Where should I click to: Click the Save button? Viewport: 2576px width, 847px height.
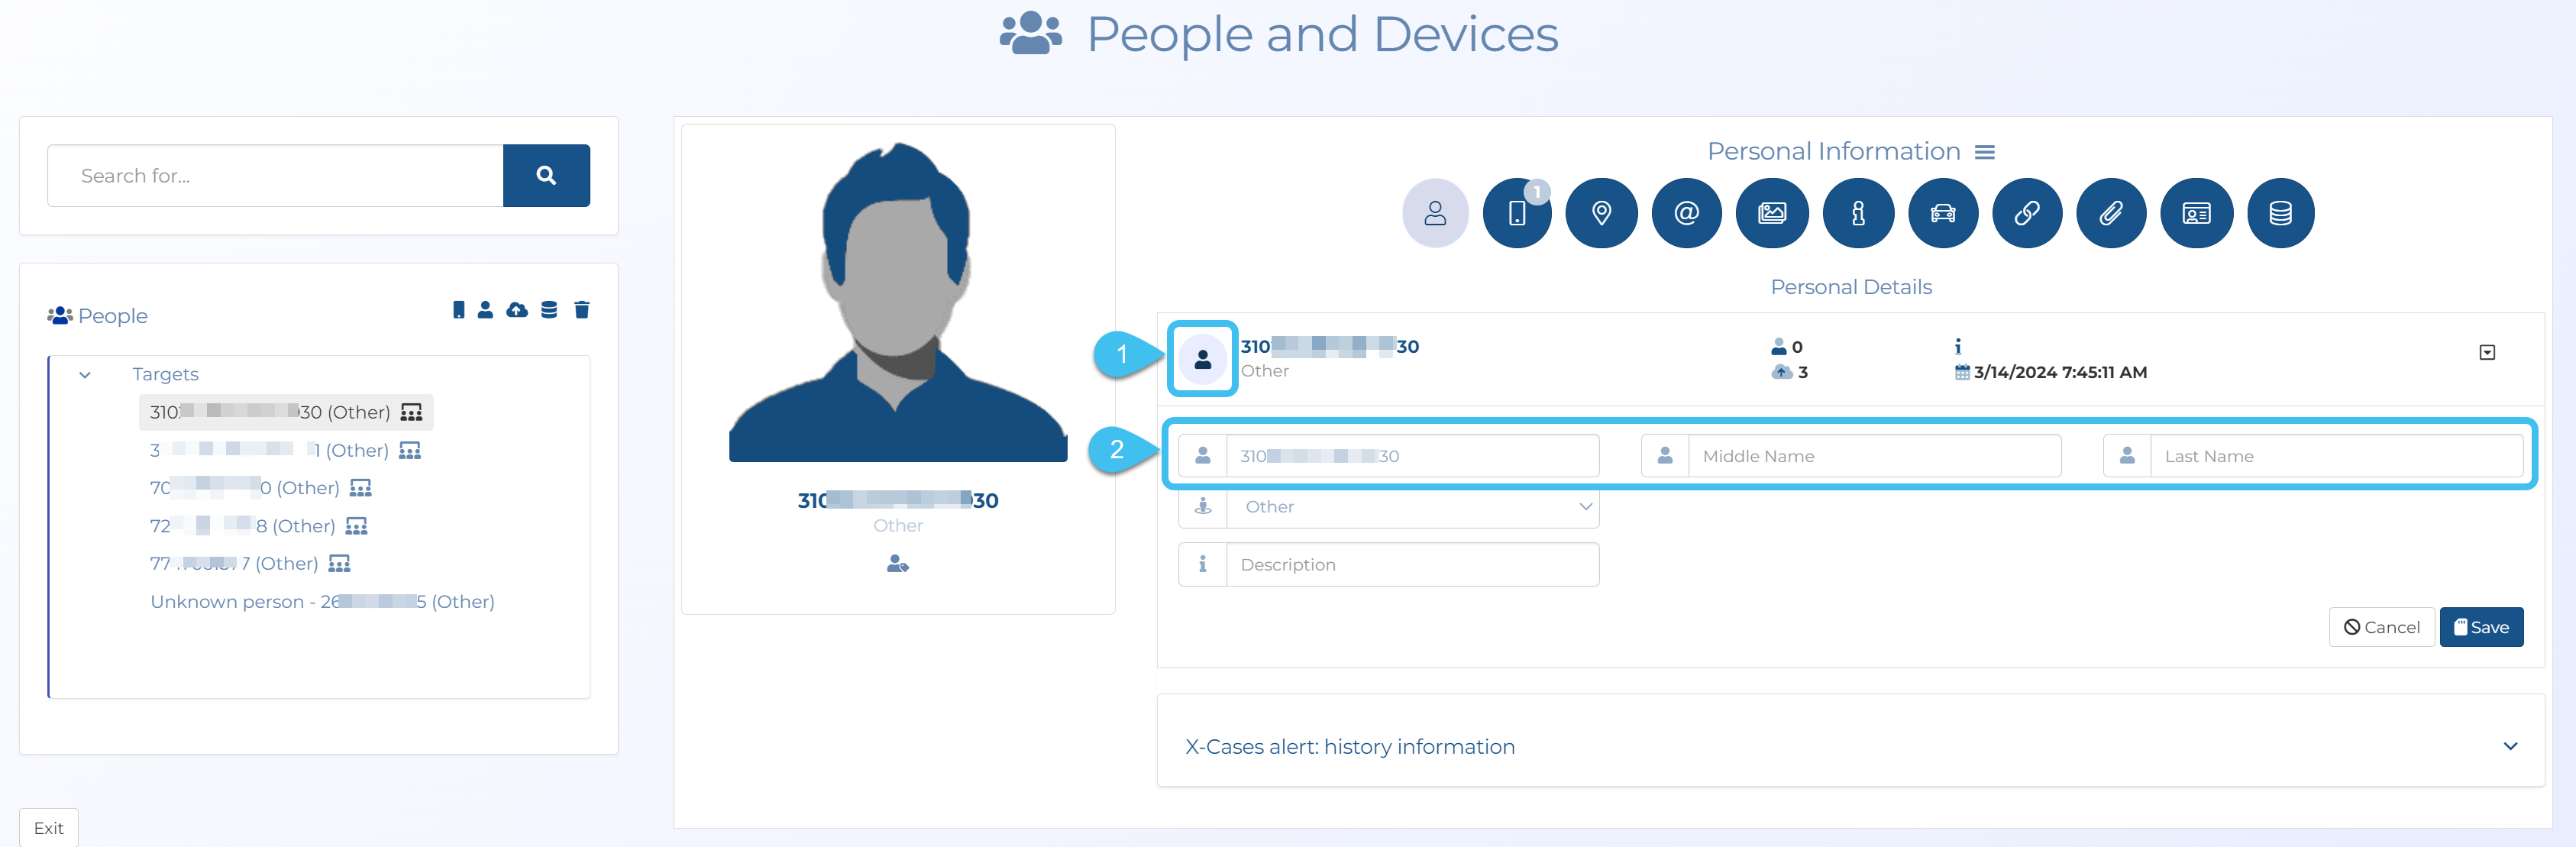[x=2481, y=627]
